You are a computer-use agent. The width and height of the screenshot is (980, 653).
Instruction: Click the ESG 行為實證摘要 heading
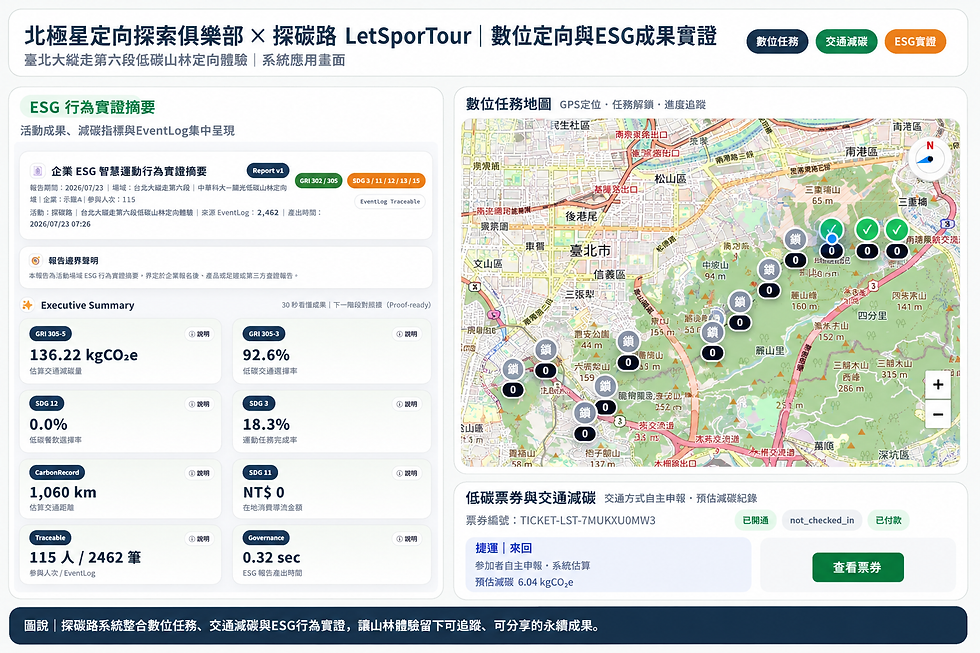(x=92, y=107)
